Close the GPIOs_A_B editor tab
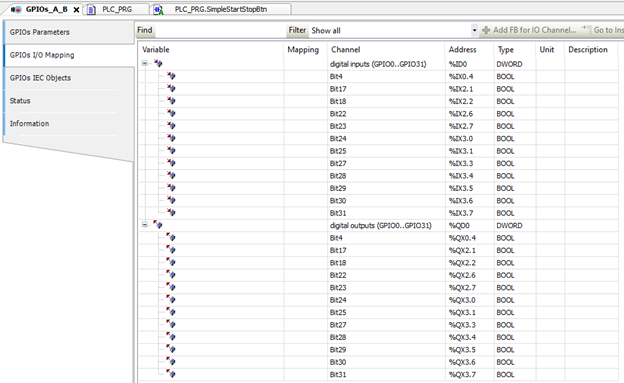624x383 pixels. pos(76,10)
